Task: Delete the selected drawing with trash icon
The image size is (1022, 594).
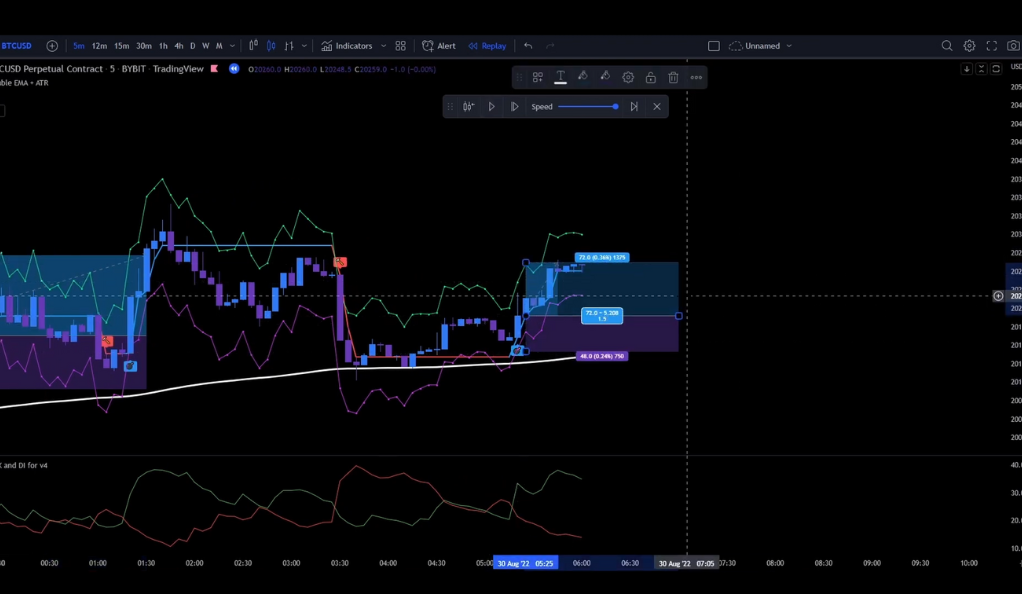Action: [x=673, y=77]
